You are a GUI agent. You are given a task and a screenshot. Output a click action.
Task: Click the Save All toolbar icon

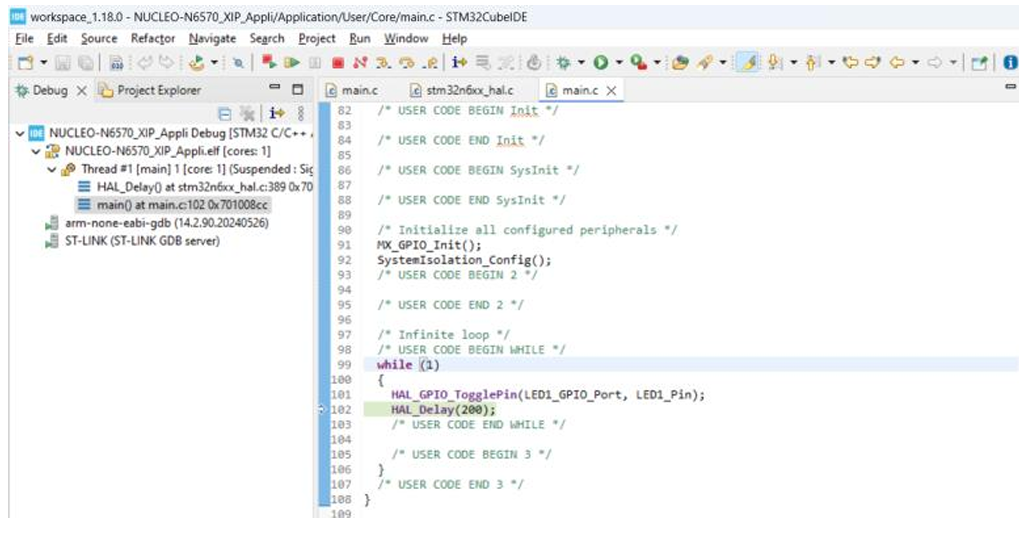tap(86, 63)
